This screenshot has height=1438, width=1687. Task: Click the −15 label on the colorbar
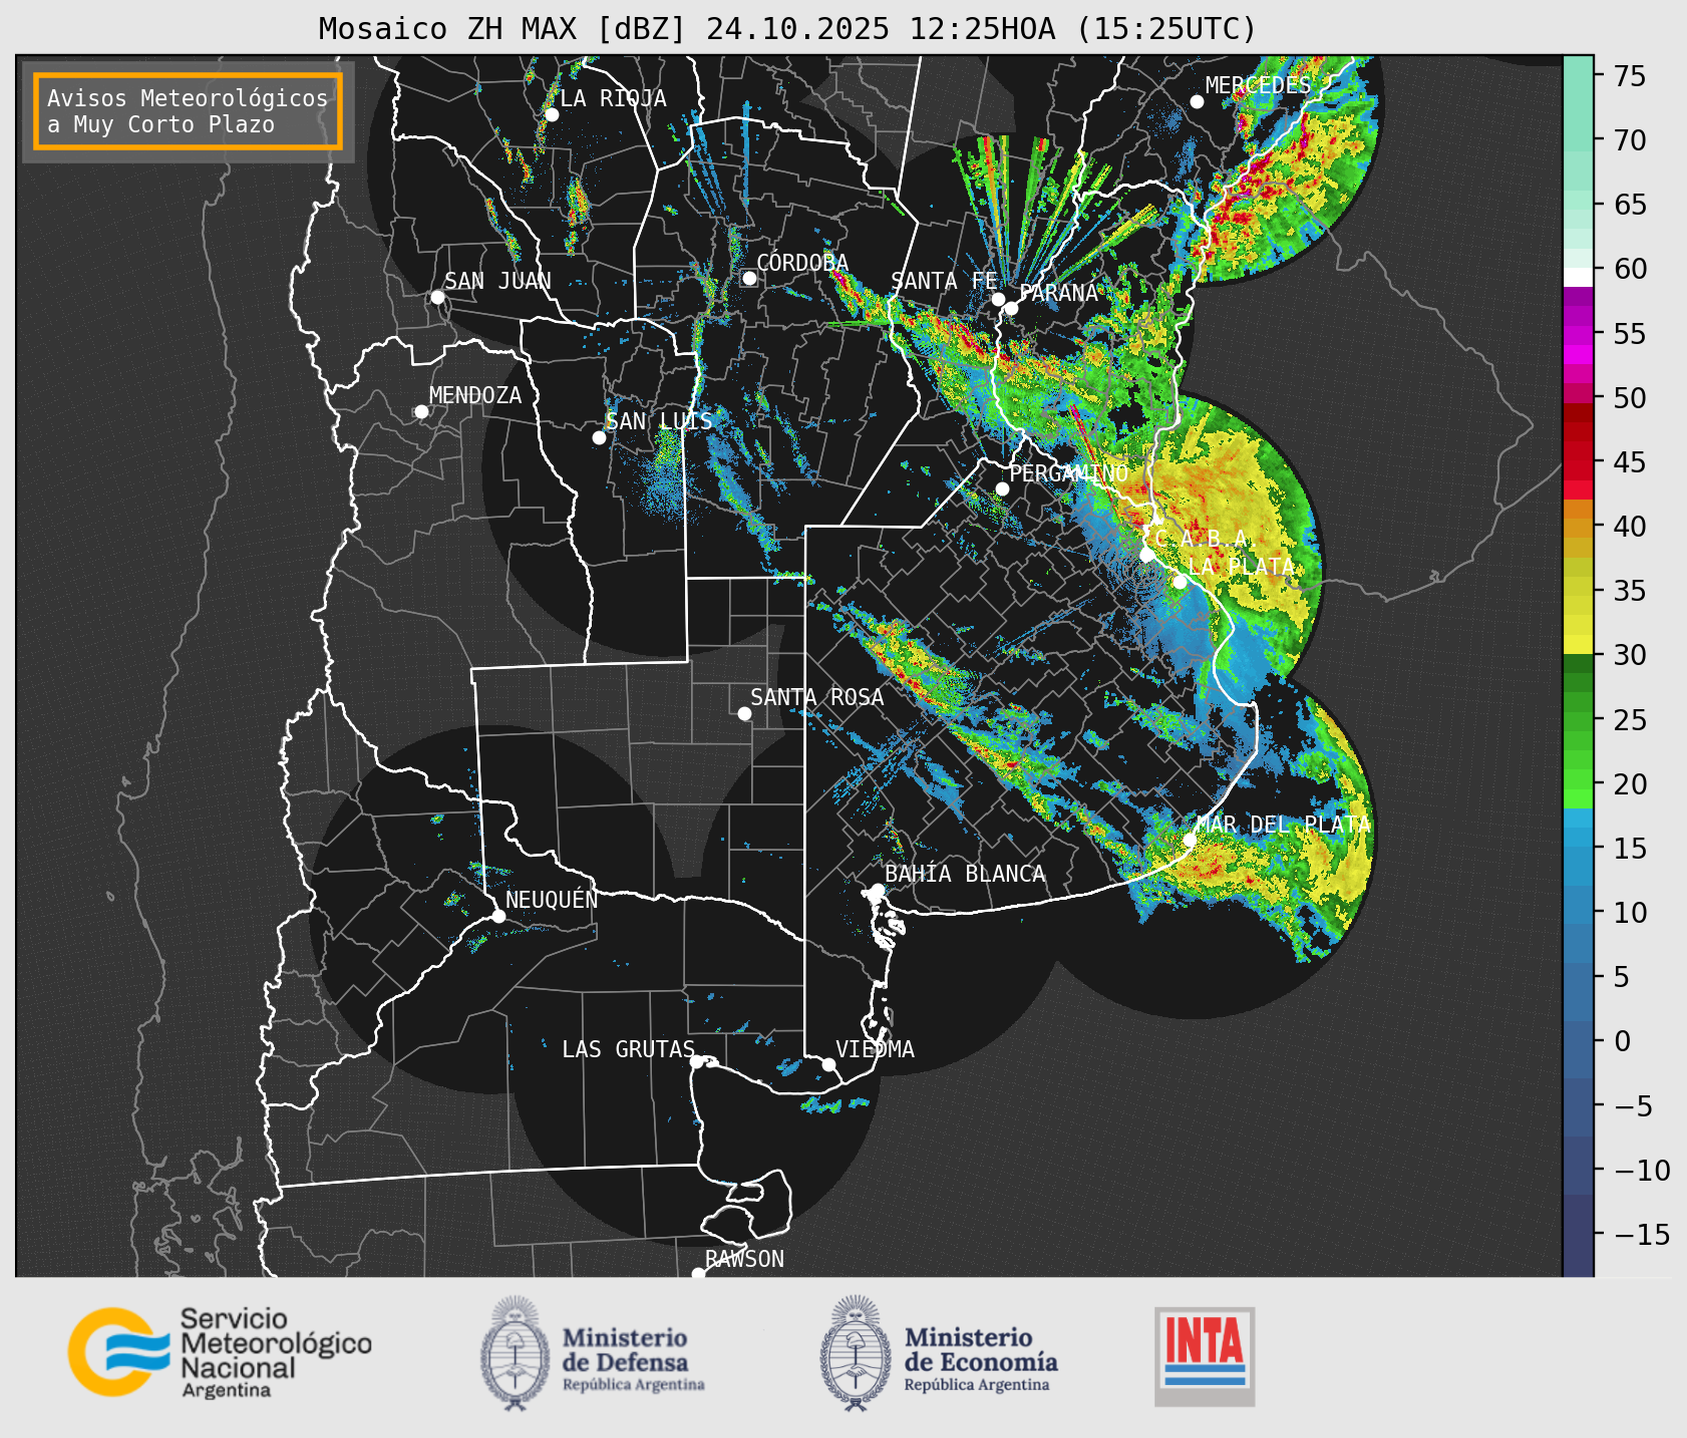point(1640,1235)
